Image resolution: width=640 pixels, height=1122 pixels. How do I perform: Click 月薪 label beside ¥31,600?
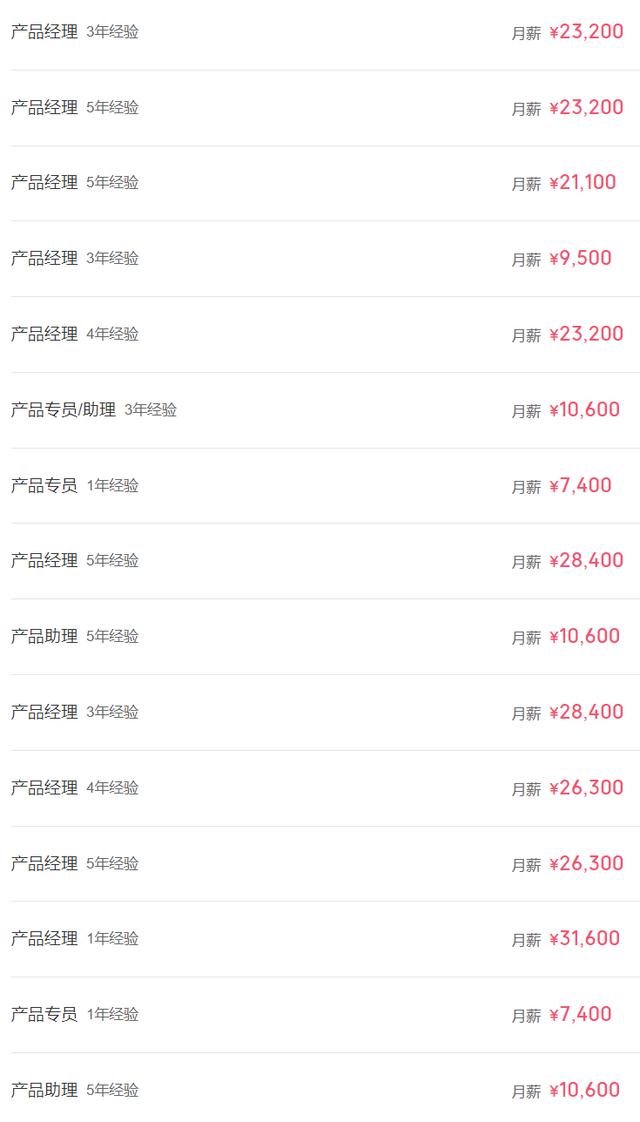(x=526, y=940)
